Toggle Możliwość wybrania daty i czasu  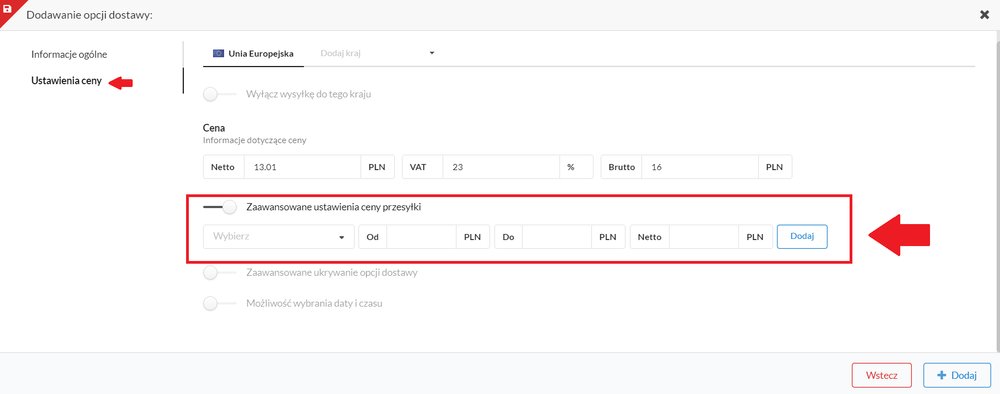[x=219, y=303]
